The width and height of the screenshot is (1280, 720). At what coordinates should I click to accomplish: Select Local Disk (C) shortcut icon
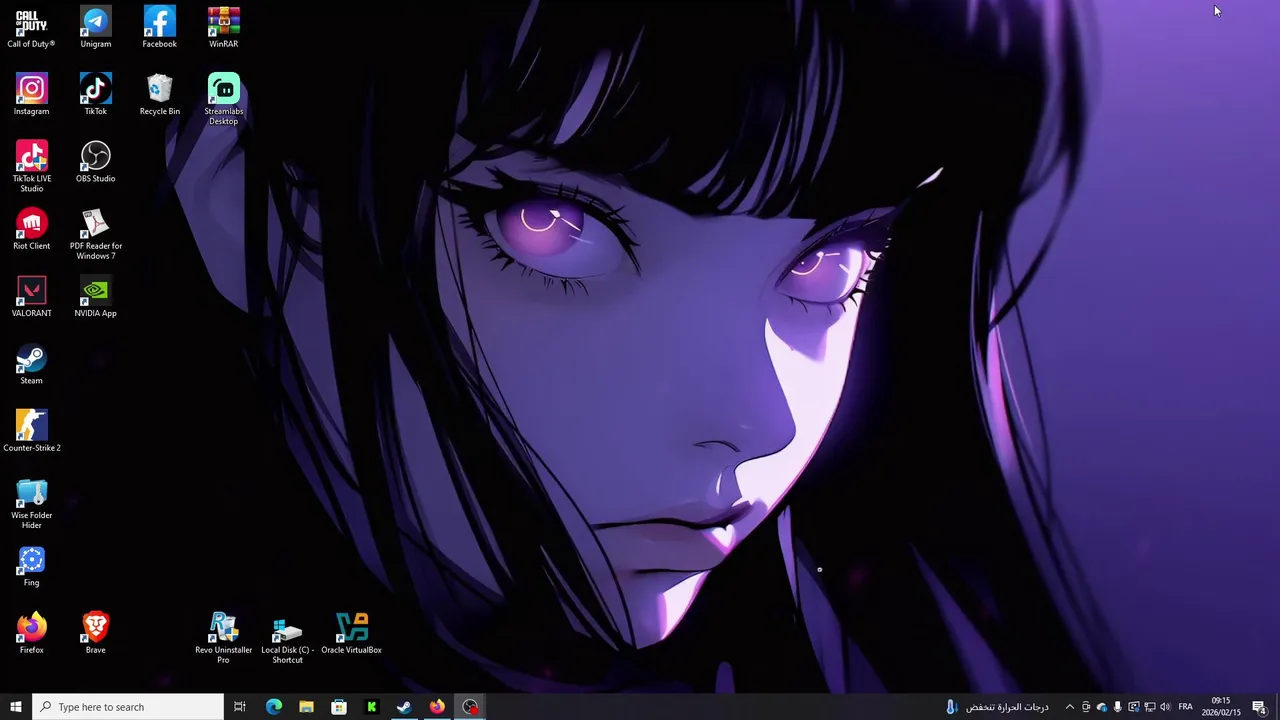[x=288, y=638]
